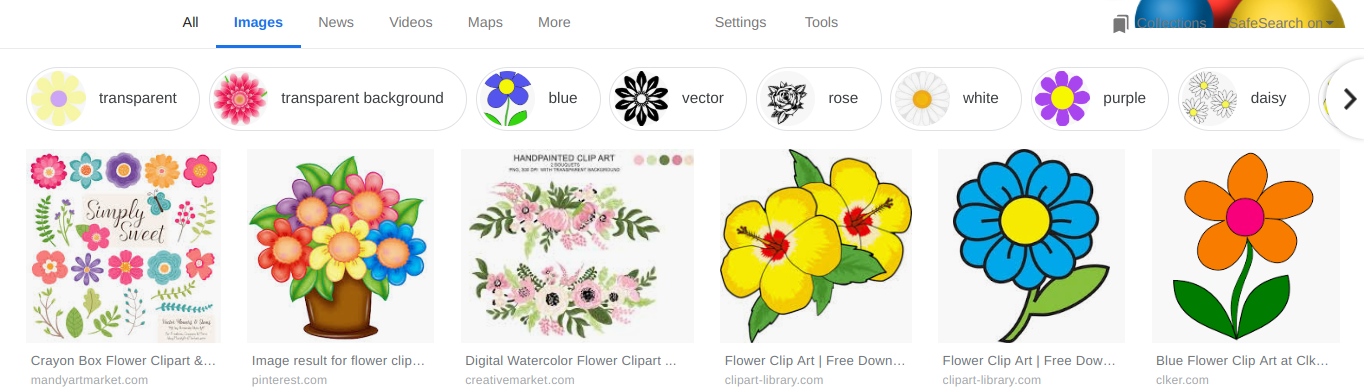This screenshot has height=388, width=1364.
Task: Show more filter chips with right arrow
Action: [1349, 99]
